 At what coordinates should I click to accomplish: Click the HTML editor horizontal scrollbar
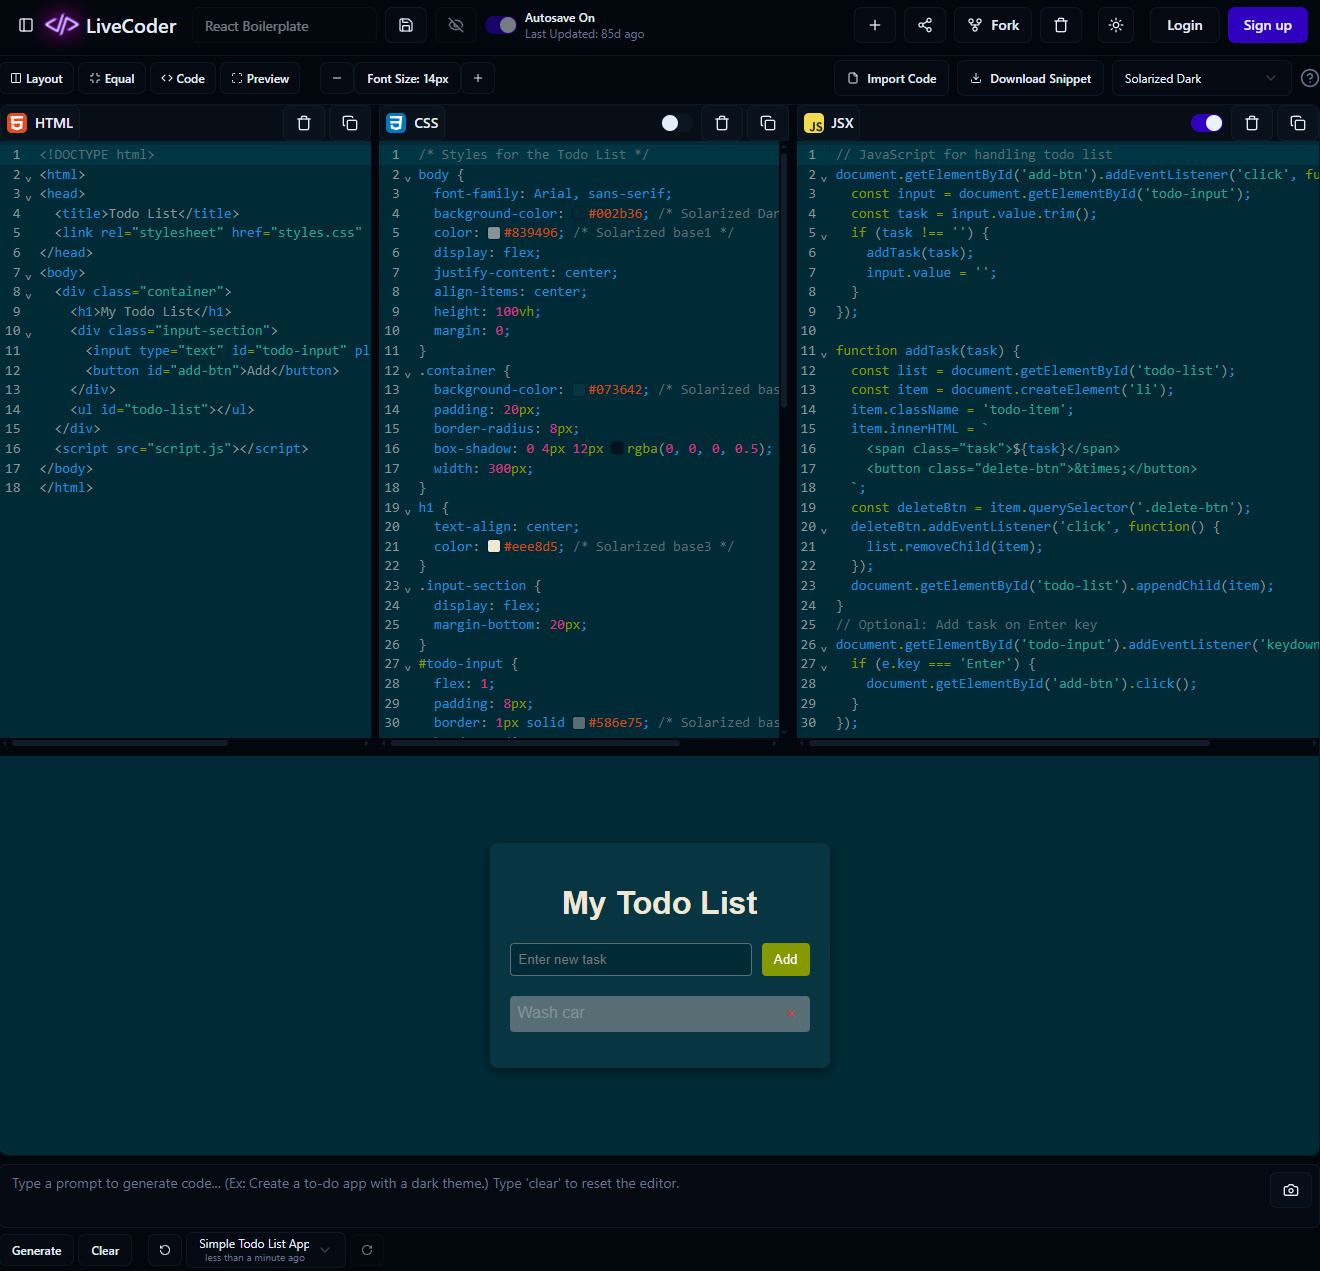click(120, 743)
